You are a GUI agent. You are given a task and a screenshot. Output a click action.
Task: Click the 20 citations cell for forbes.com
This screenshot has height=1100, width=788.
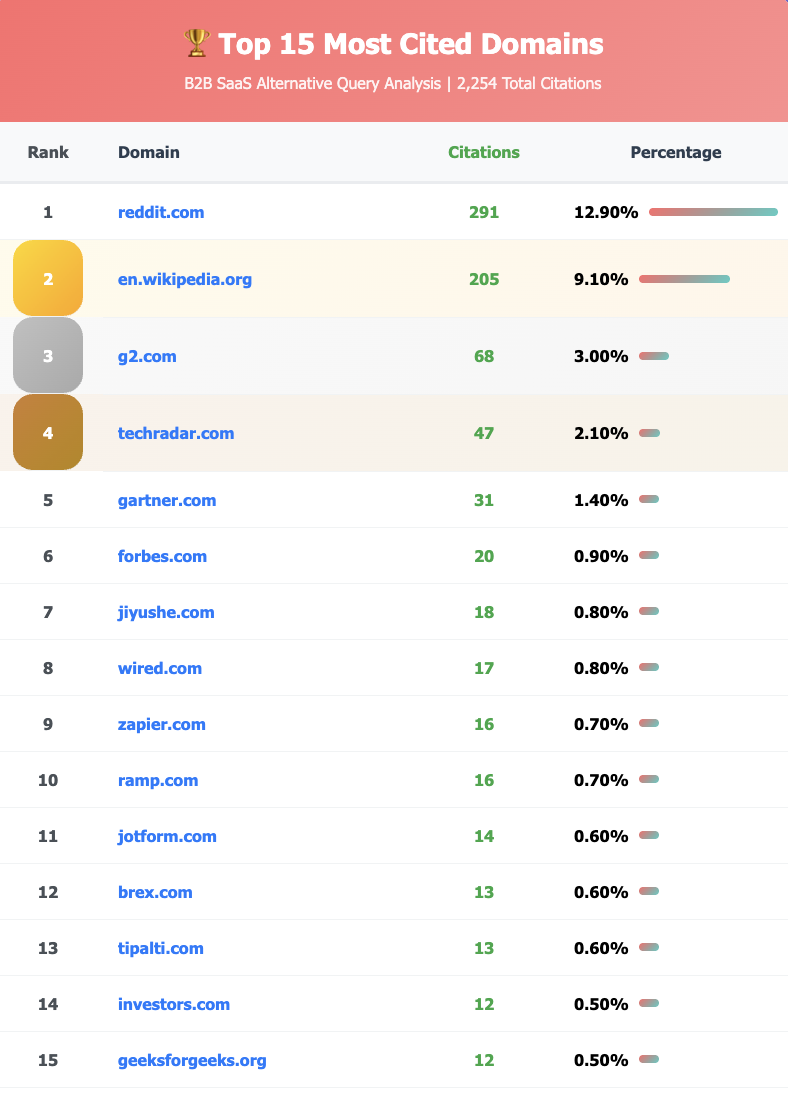coord(483,556)
